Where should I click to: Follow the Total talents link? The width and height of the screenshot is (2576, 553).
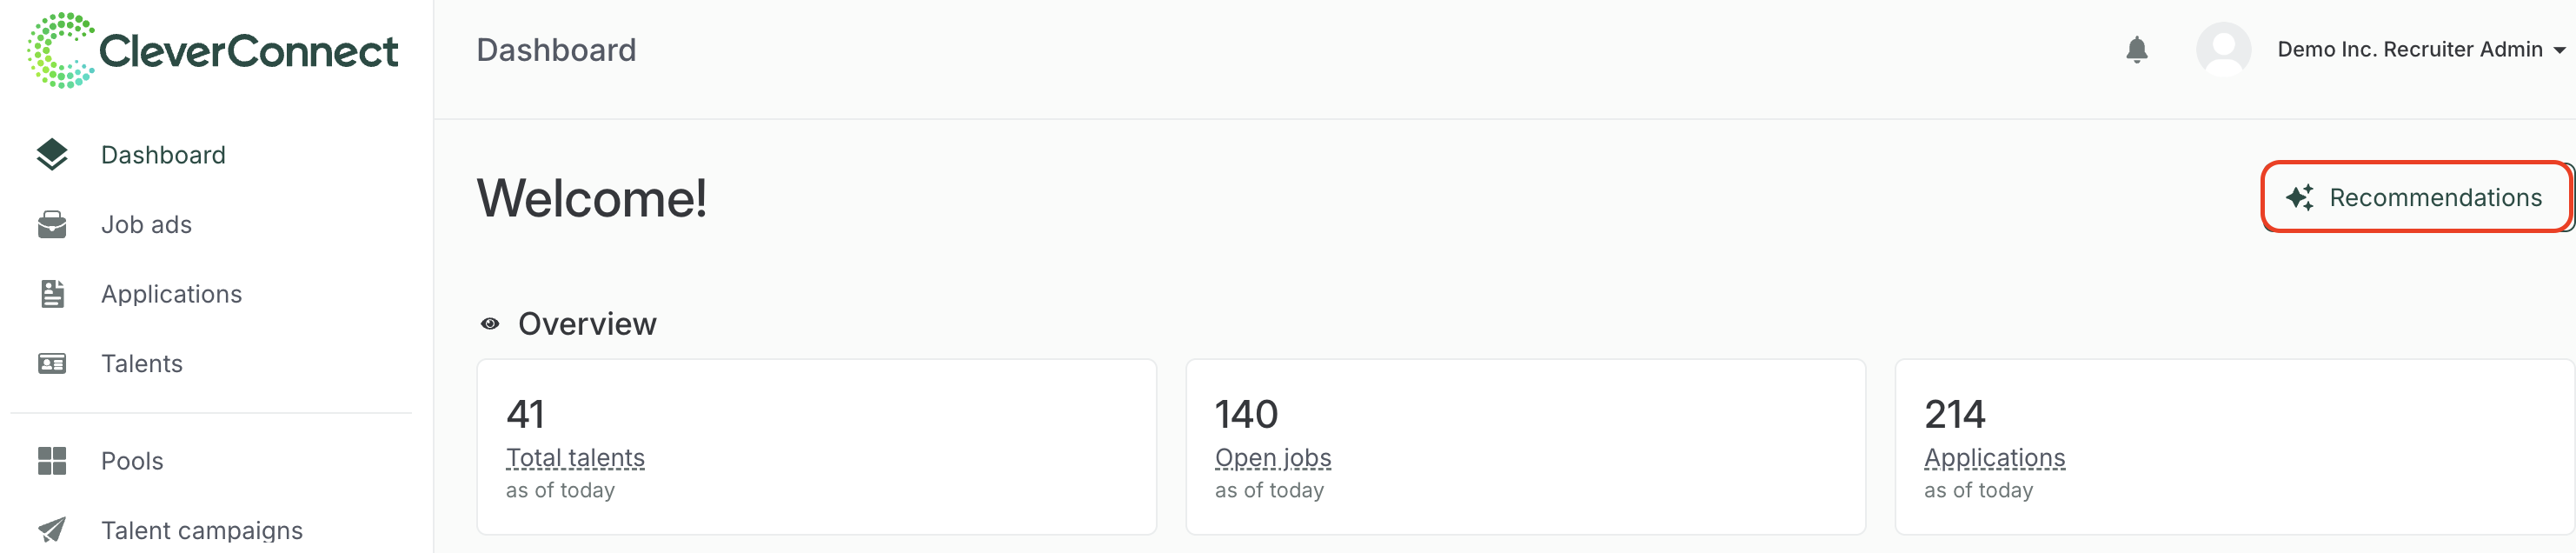(575, 458)
